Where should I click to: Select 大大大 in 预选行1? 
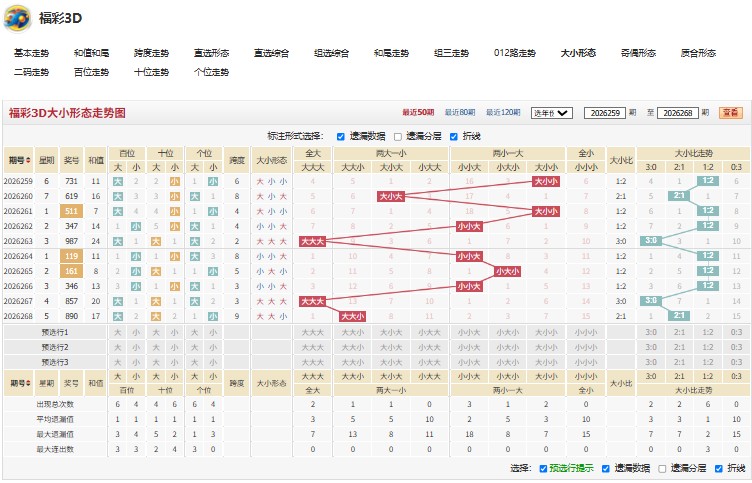[x=312, y=332]
